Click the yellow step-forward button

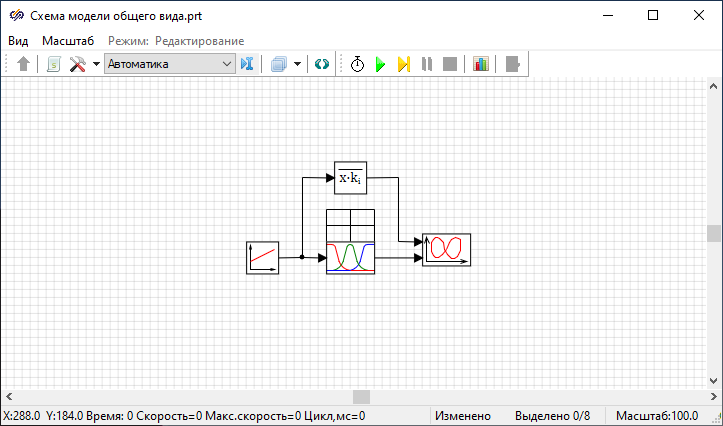403,64
